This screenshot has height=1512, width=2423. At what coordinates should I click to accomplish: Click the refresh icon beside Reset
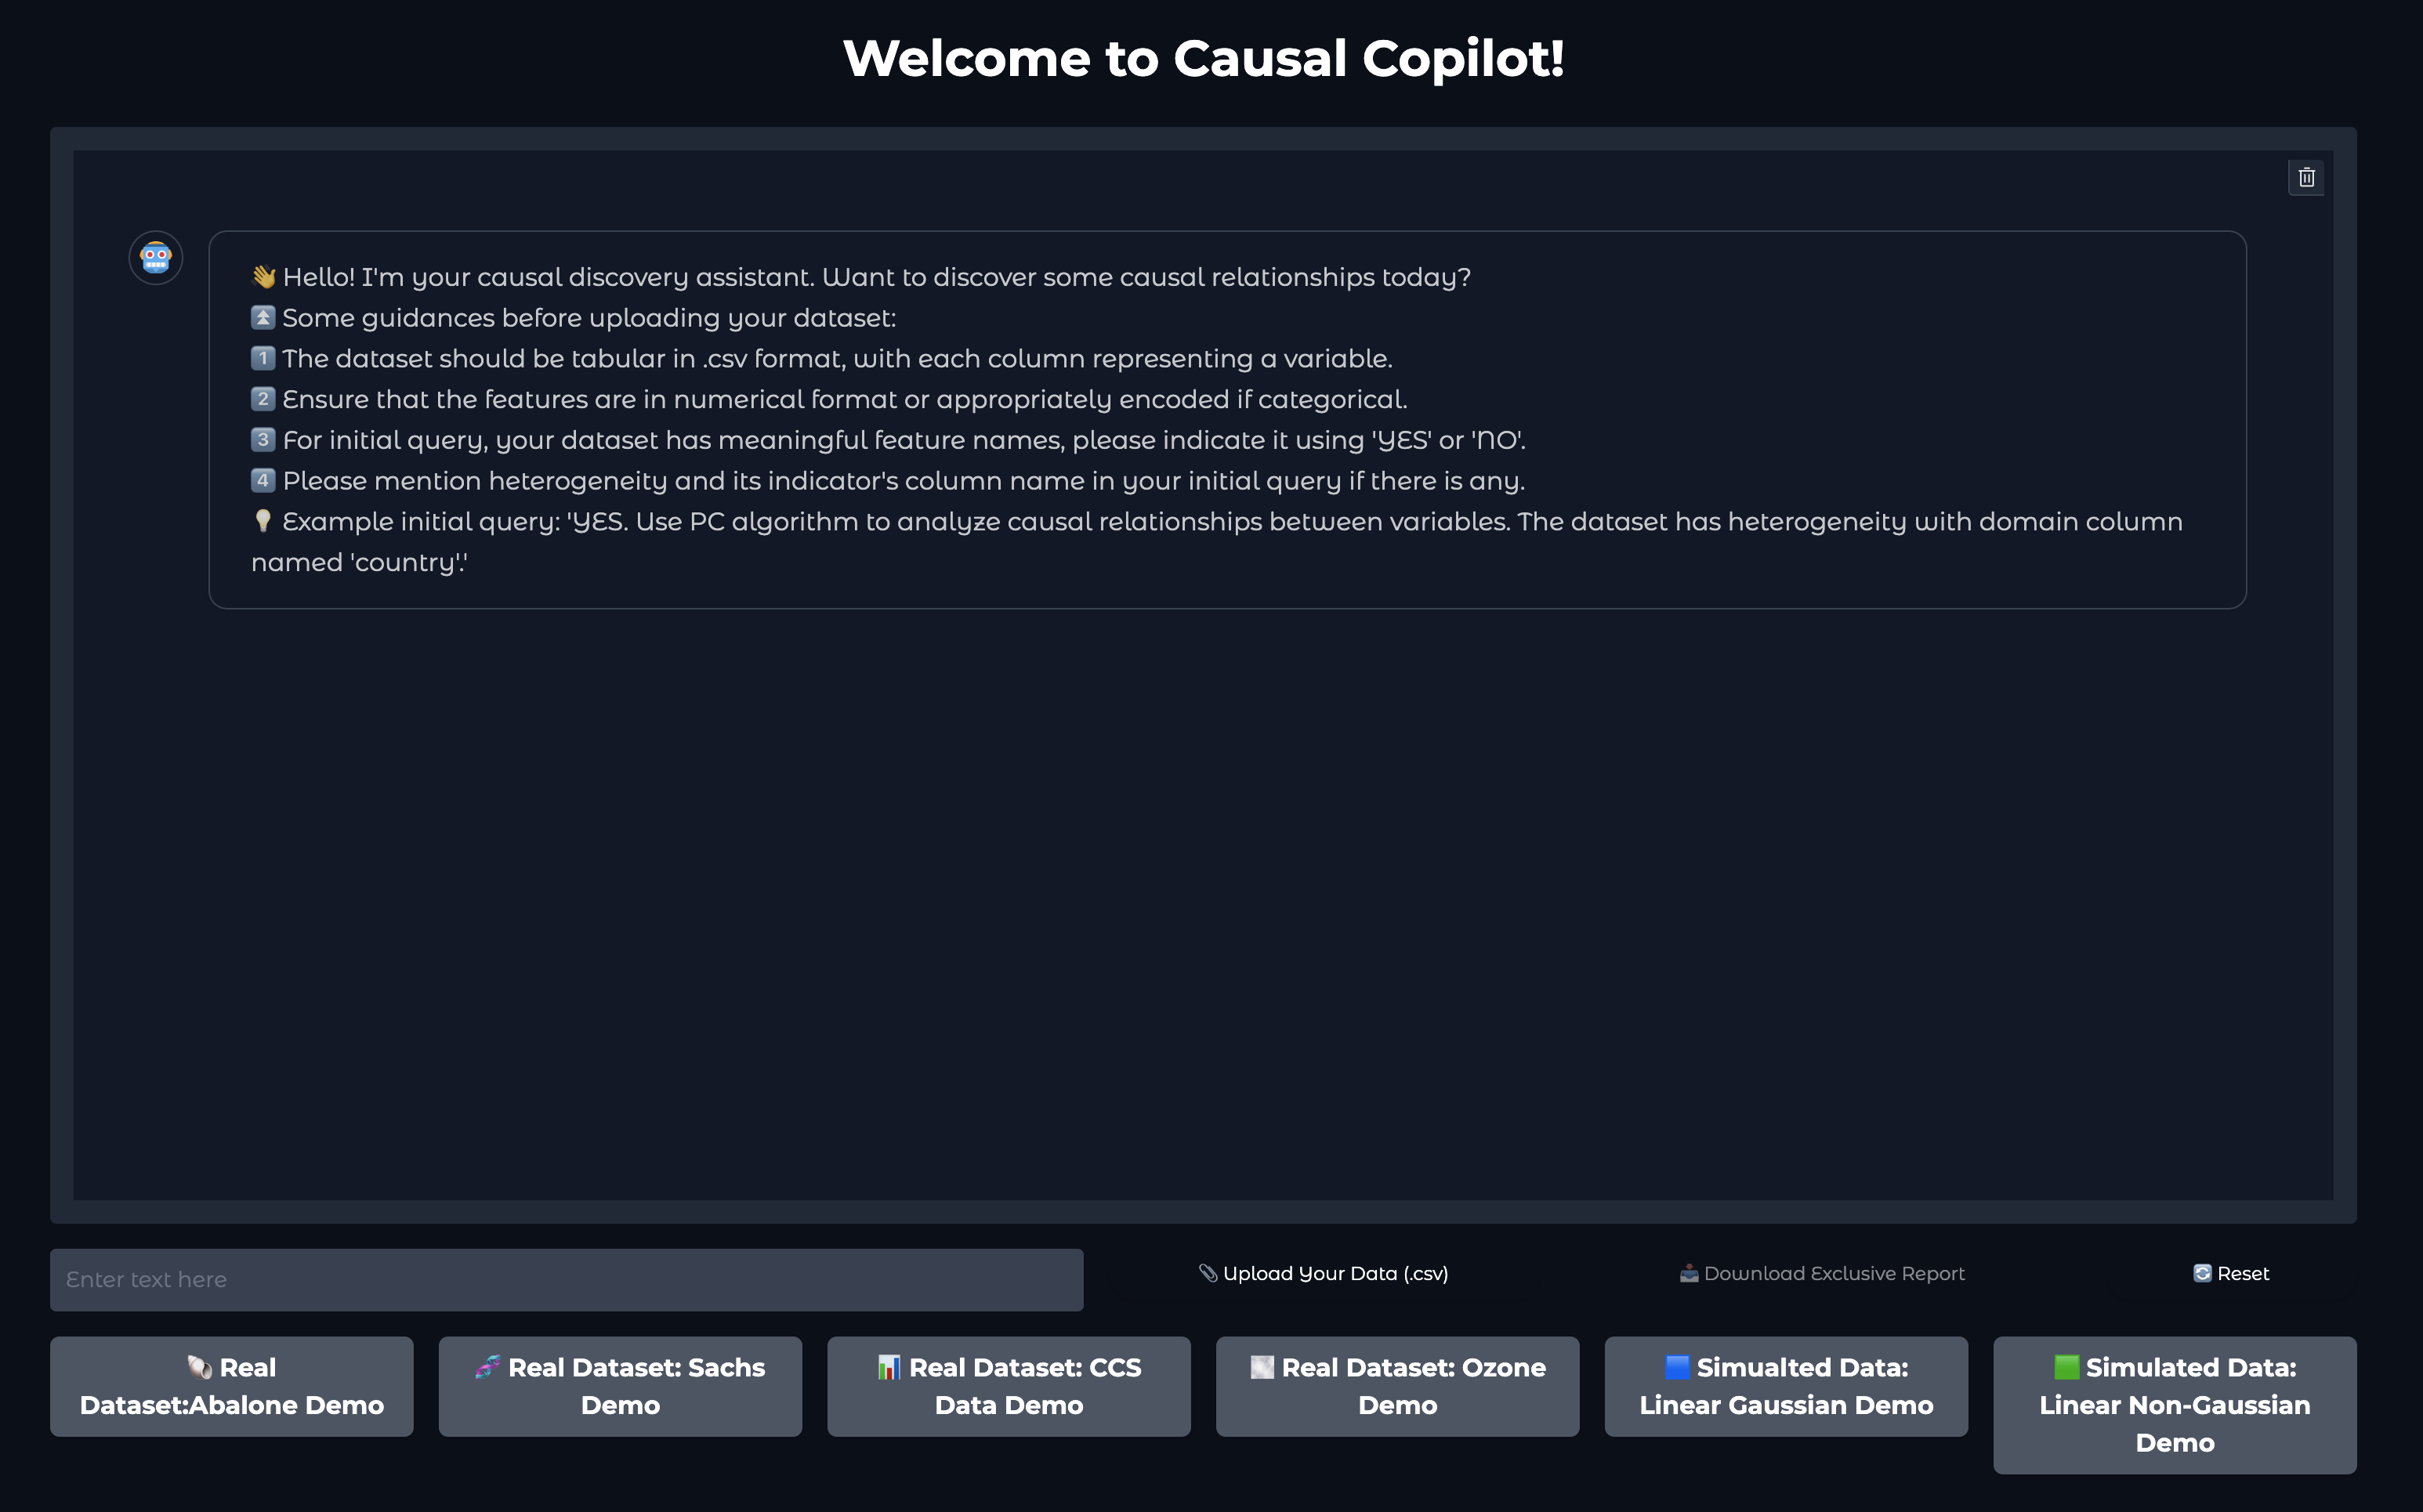pos(2202,1273)
